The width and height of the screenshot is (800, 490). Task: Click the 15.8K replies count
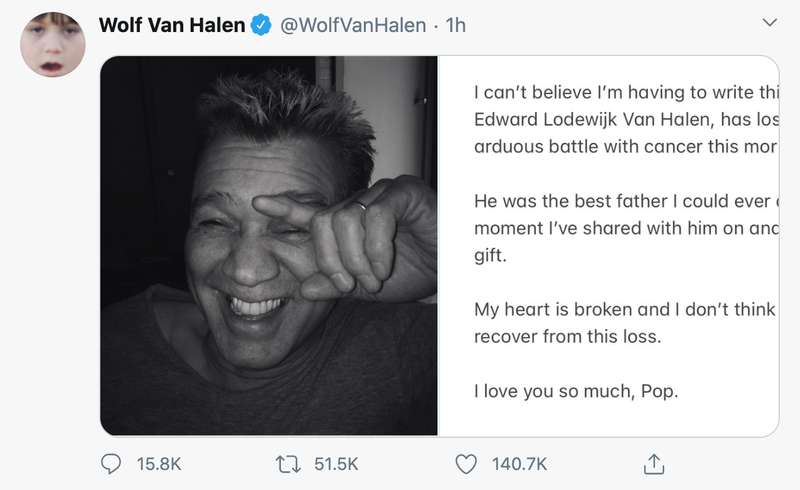tap(158, 464)
